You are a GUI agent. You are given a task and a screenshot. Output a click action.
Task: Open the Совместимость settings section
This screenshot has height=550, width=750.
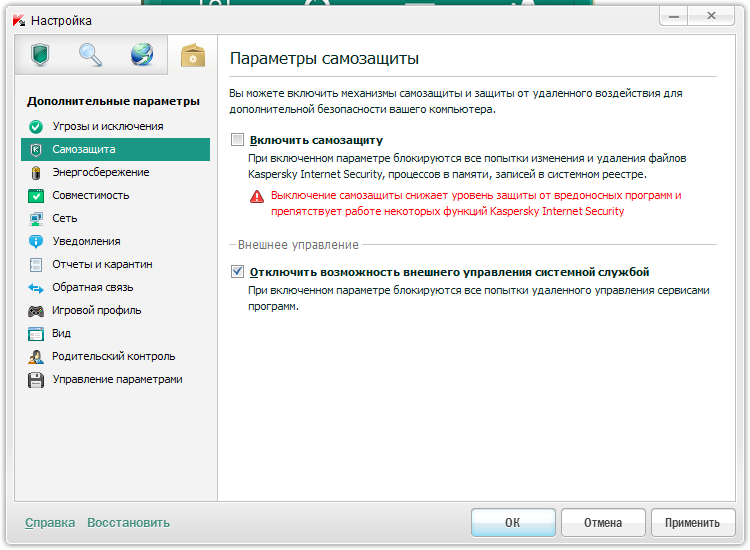[115, 196]
